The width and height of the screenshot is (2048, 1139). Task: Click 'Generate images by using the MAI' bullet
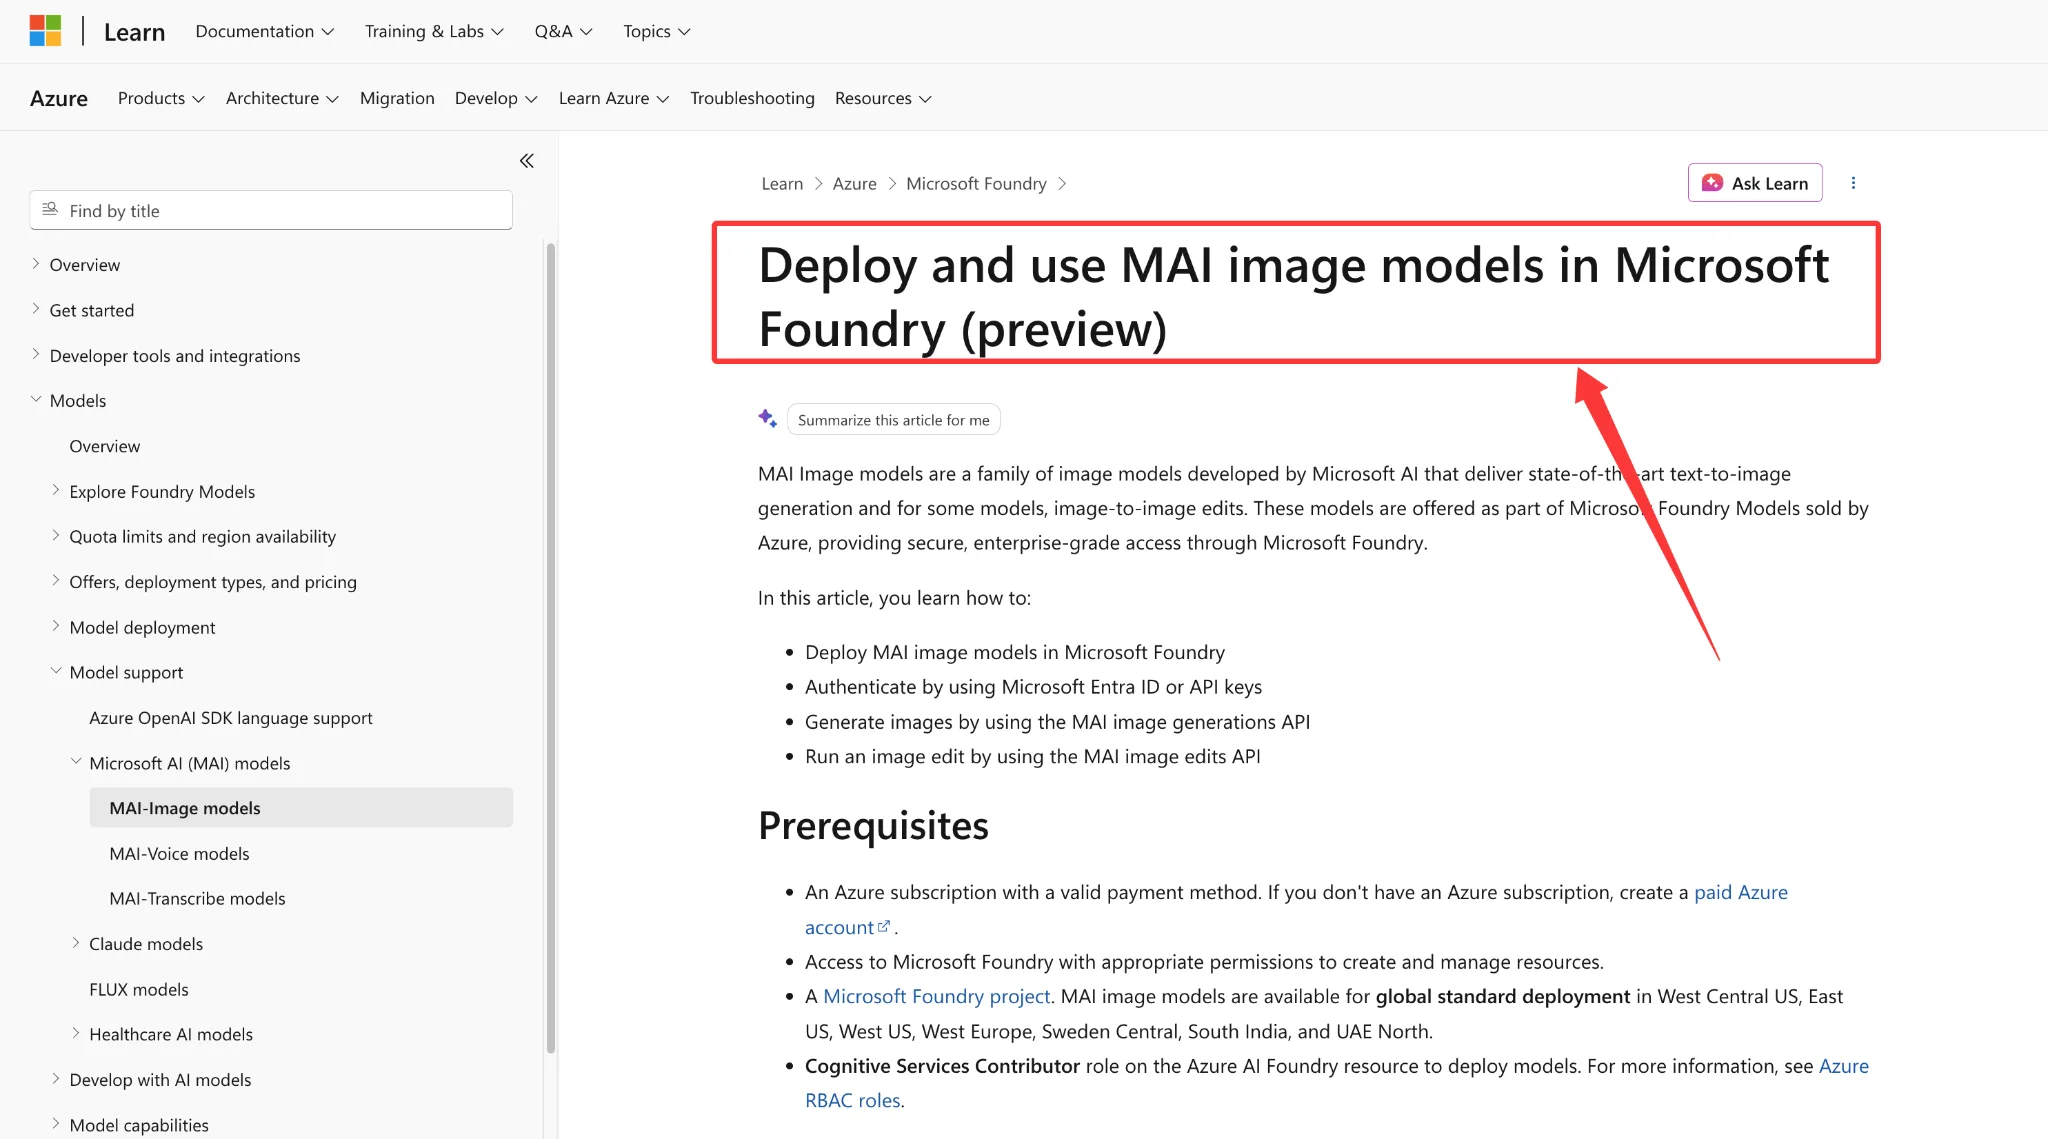[1057, 723]
